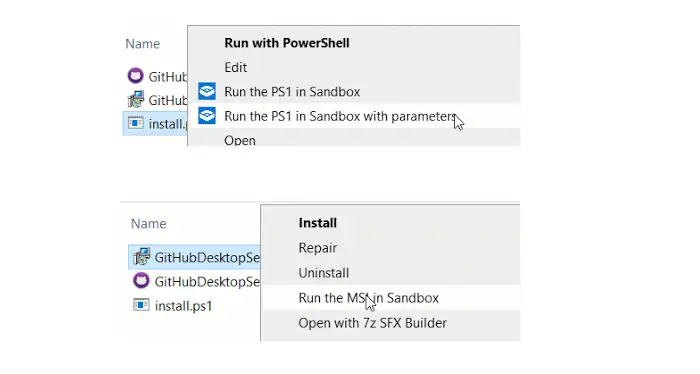Image resolution: width=700 pixels, height=374 pixels.
Task: Choose Run the PS1 in Sandbox
Action: coord(292,91)
